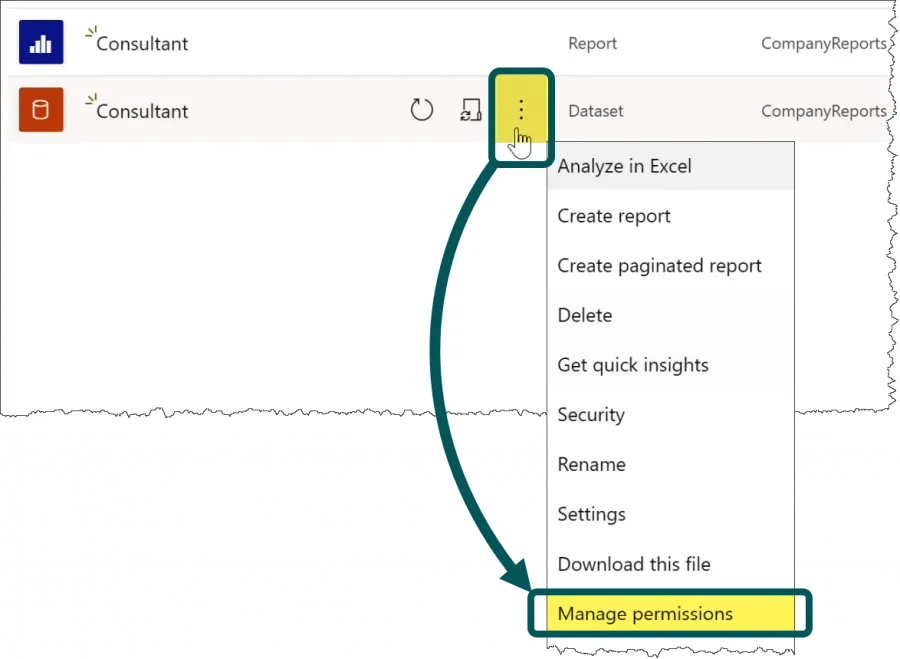Open Settings from the dataset menu

pyautogui.click(x=591, y=514)
